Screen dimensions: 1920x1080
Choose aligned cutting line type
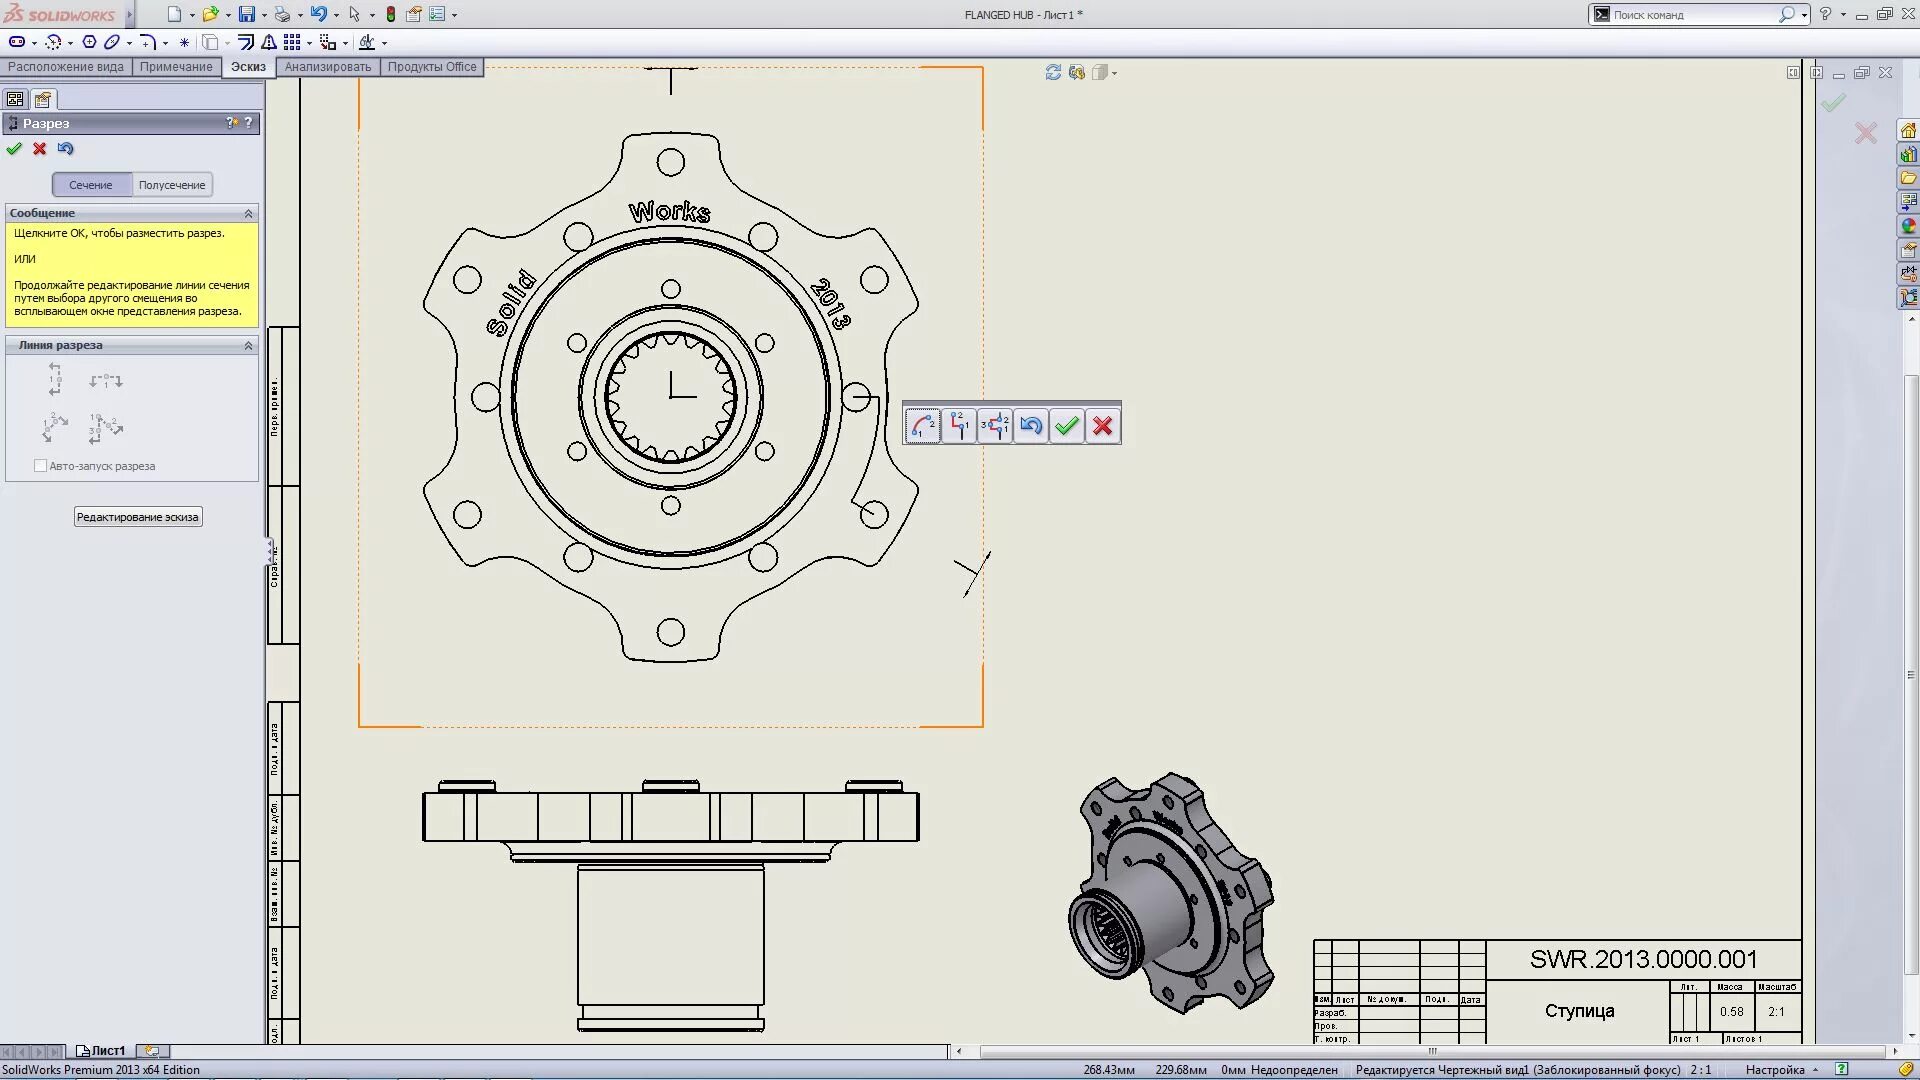[x=105, y=428]
